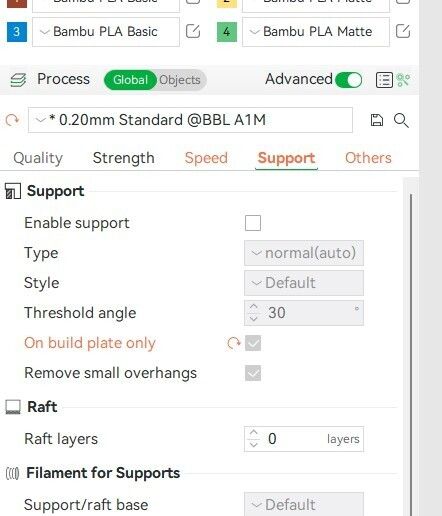This screenshot has height=516, width=442.
Task: Open filament 3 Bambu PLA Basic dropdown
Action: click(x=106, y=32)
